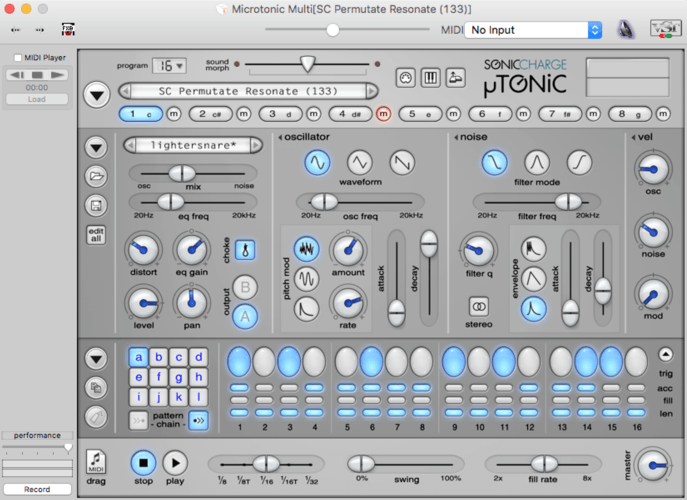This screenshot has height=500, width=687.
Task: Enable the MIDI Player checkbox
Action: coord(18,57)
